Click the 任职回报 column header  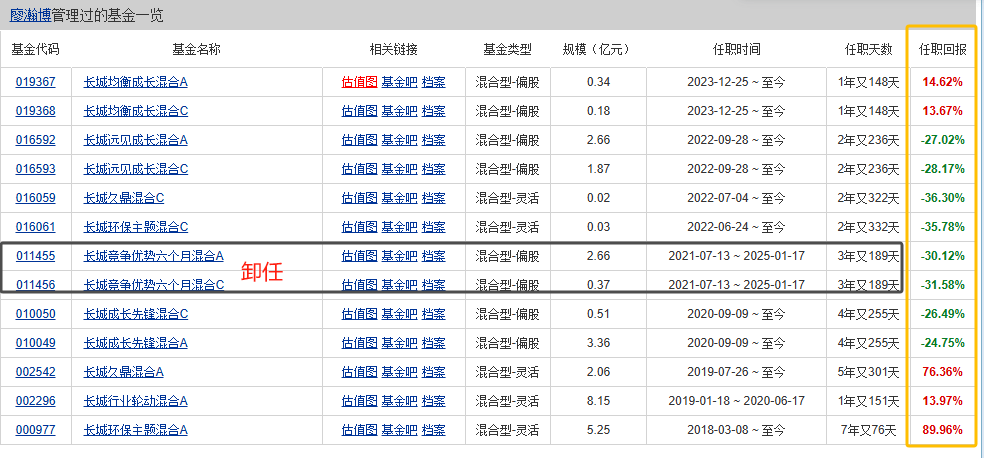click(x=943, y=50)
